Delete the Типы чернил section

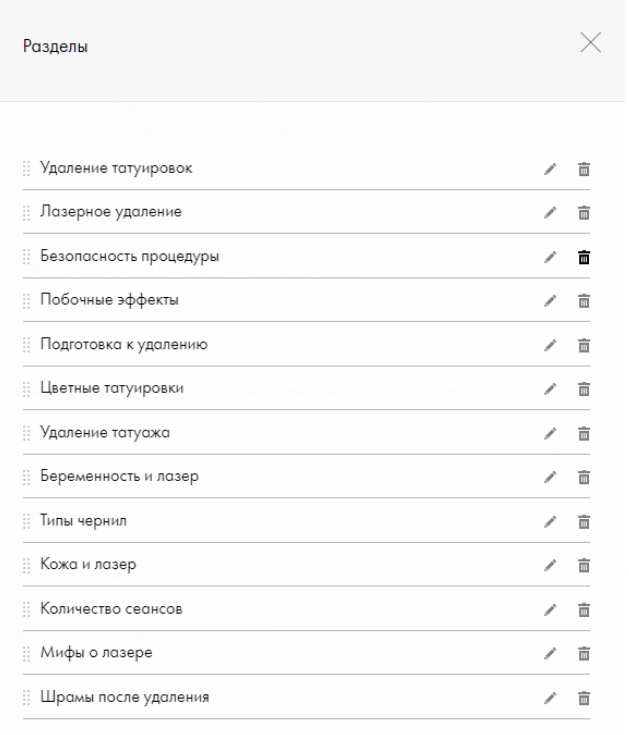pyautogui.click(x=584, y=522)
